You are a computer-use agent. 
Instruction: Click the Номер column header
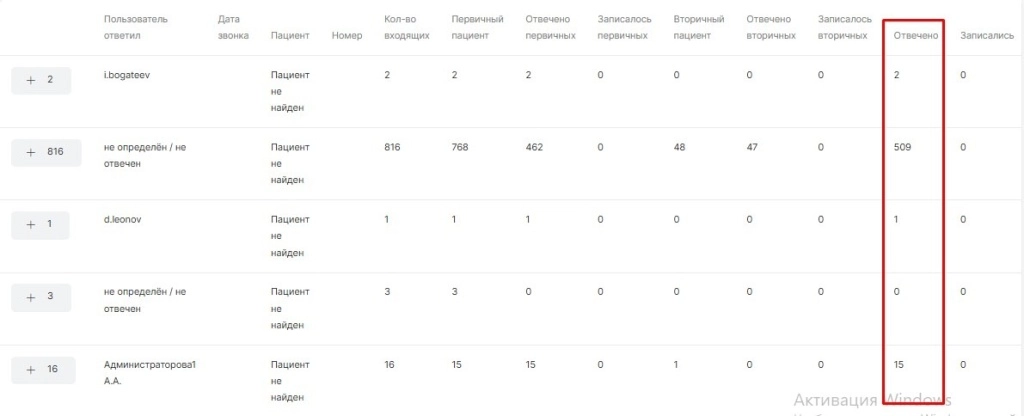pos(346,36)
